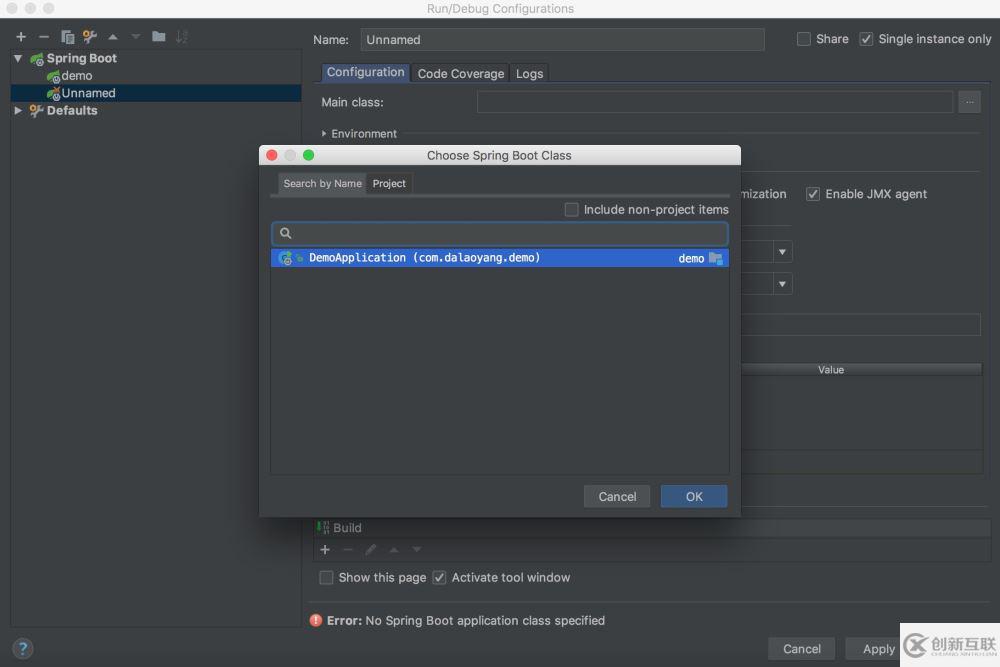1000x667 pixels.
Task: Copy configuration using the duplicate icon
Action: tap(67, 37)
